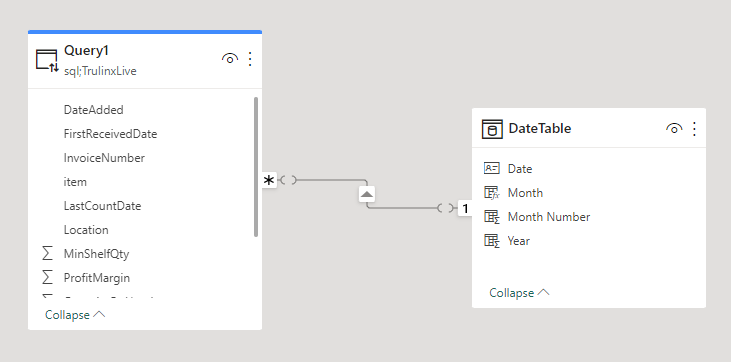This screenshot has width=731, height=362.
Task: Click the many-side asterisk cardinality marker
Action: (269, 180)
